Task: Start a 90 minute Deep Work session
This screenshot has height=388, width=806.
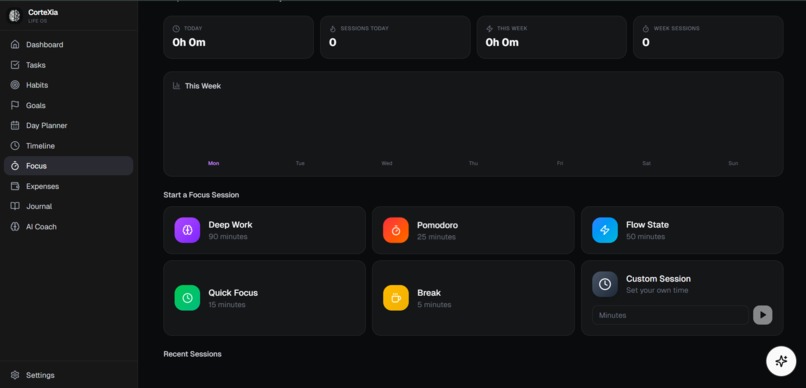Action: pyautogui.click(x=264, y=230)
